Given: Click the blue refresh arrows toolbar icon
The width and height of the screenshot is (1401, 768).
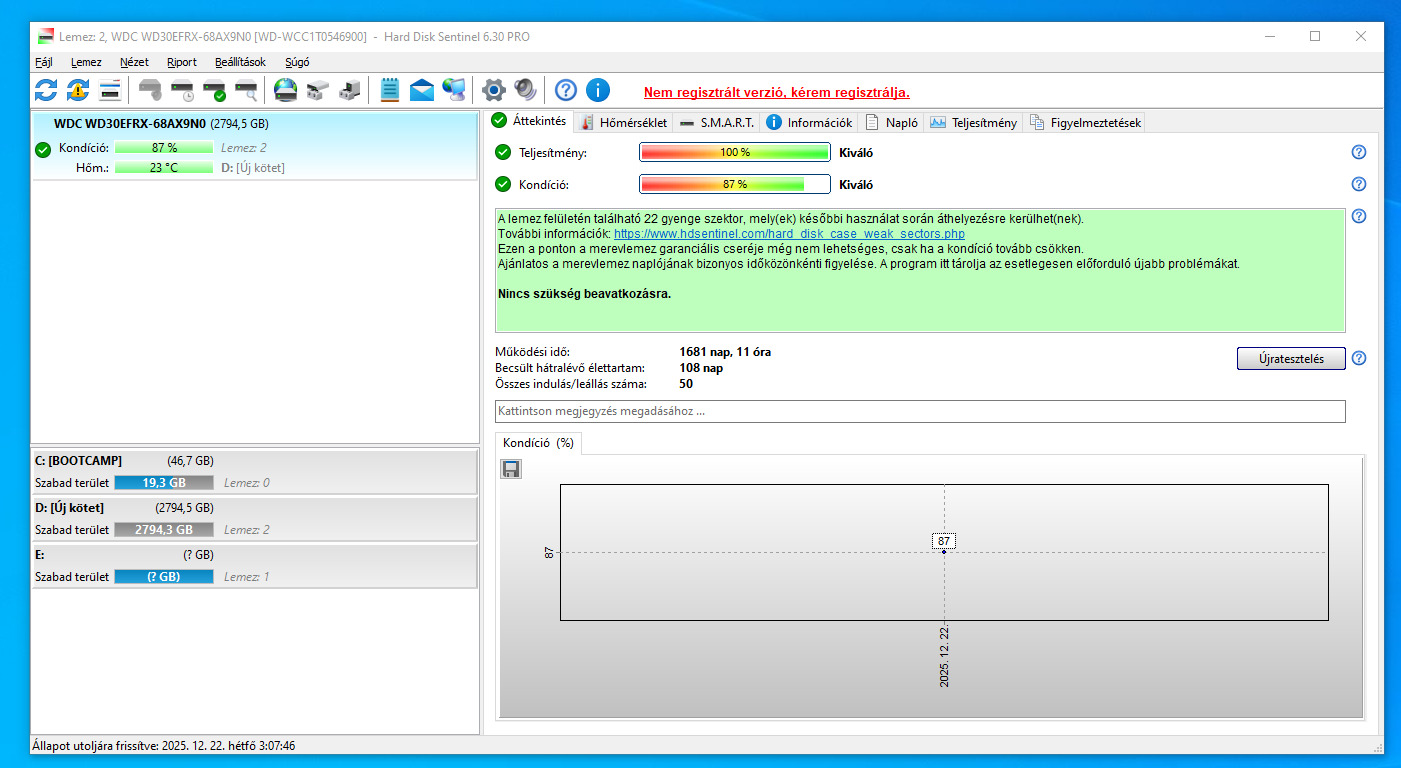Looking at the screenshot, I should click(x=46, y=91).
